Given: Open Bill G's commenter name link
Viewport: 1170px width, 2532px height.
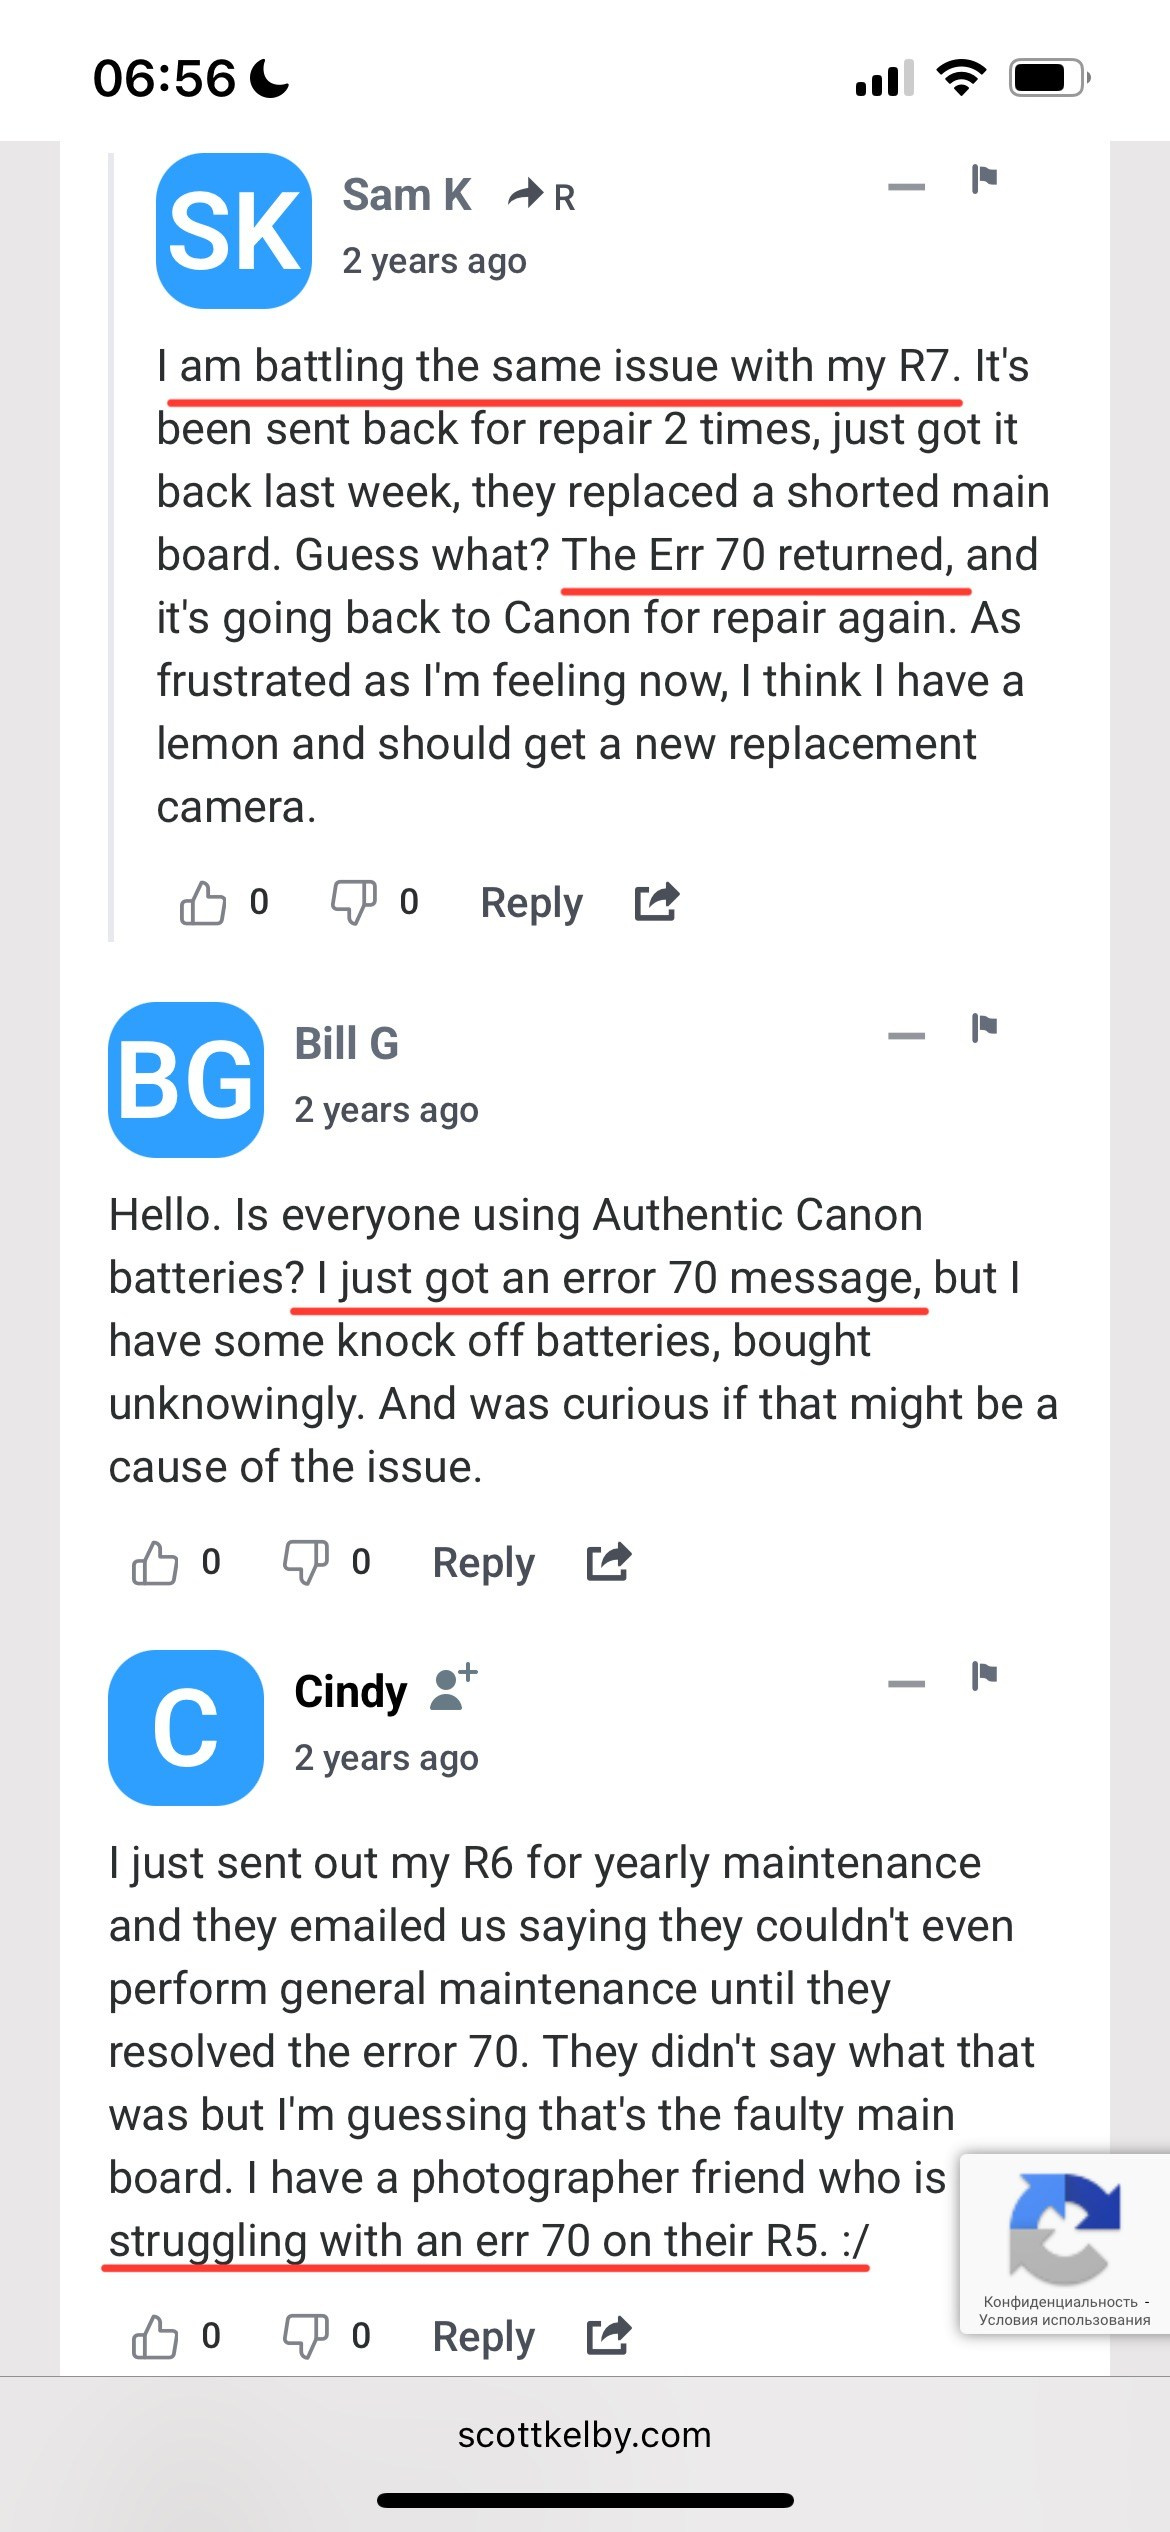Looking at the screenshot, I should click(x=346, y=1044).
